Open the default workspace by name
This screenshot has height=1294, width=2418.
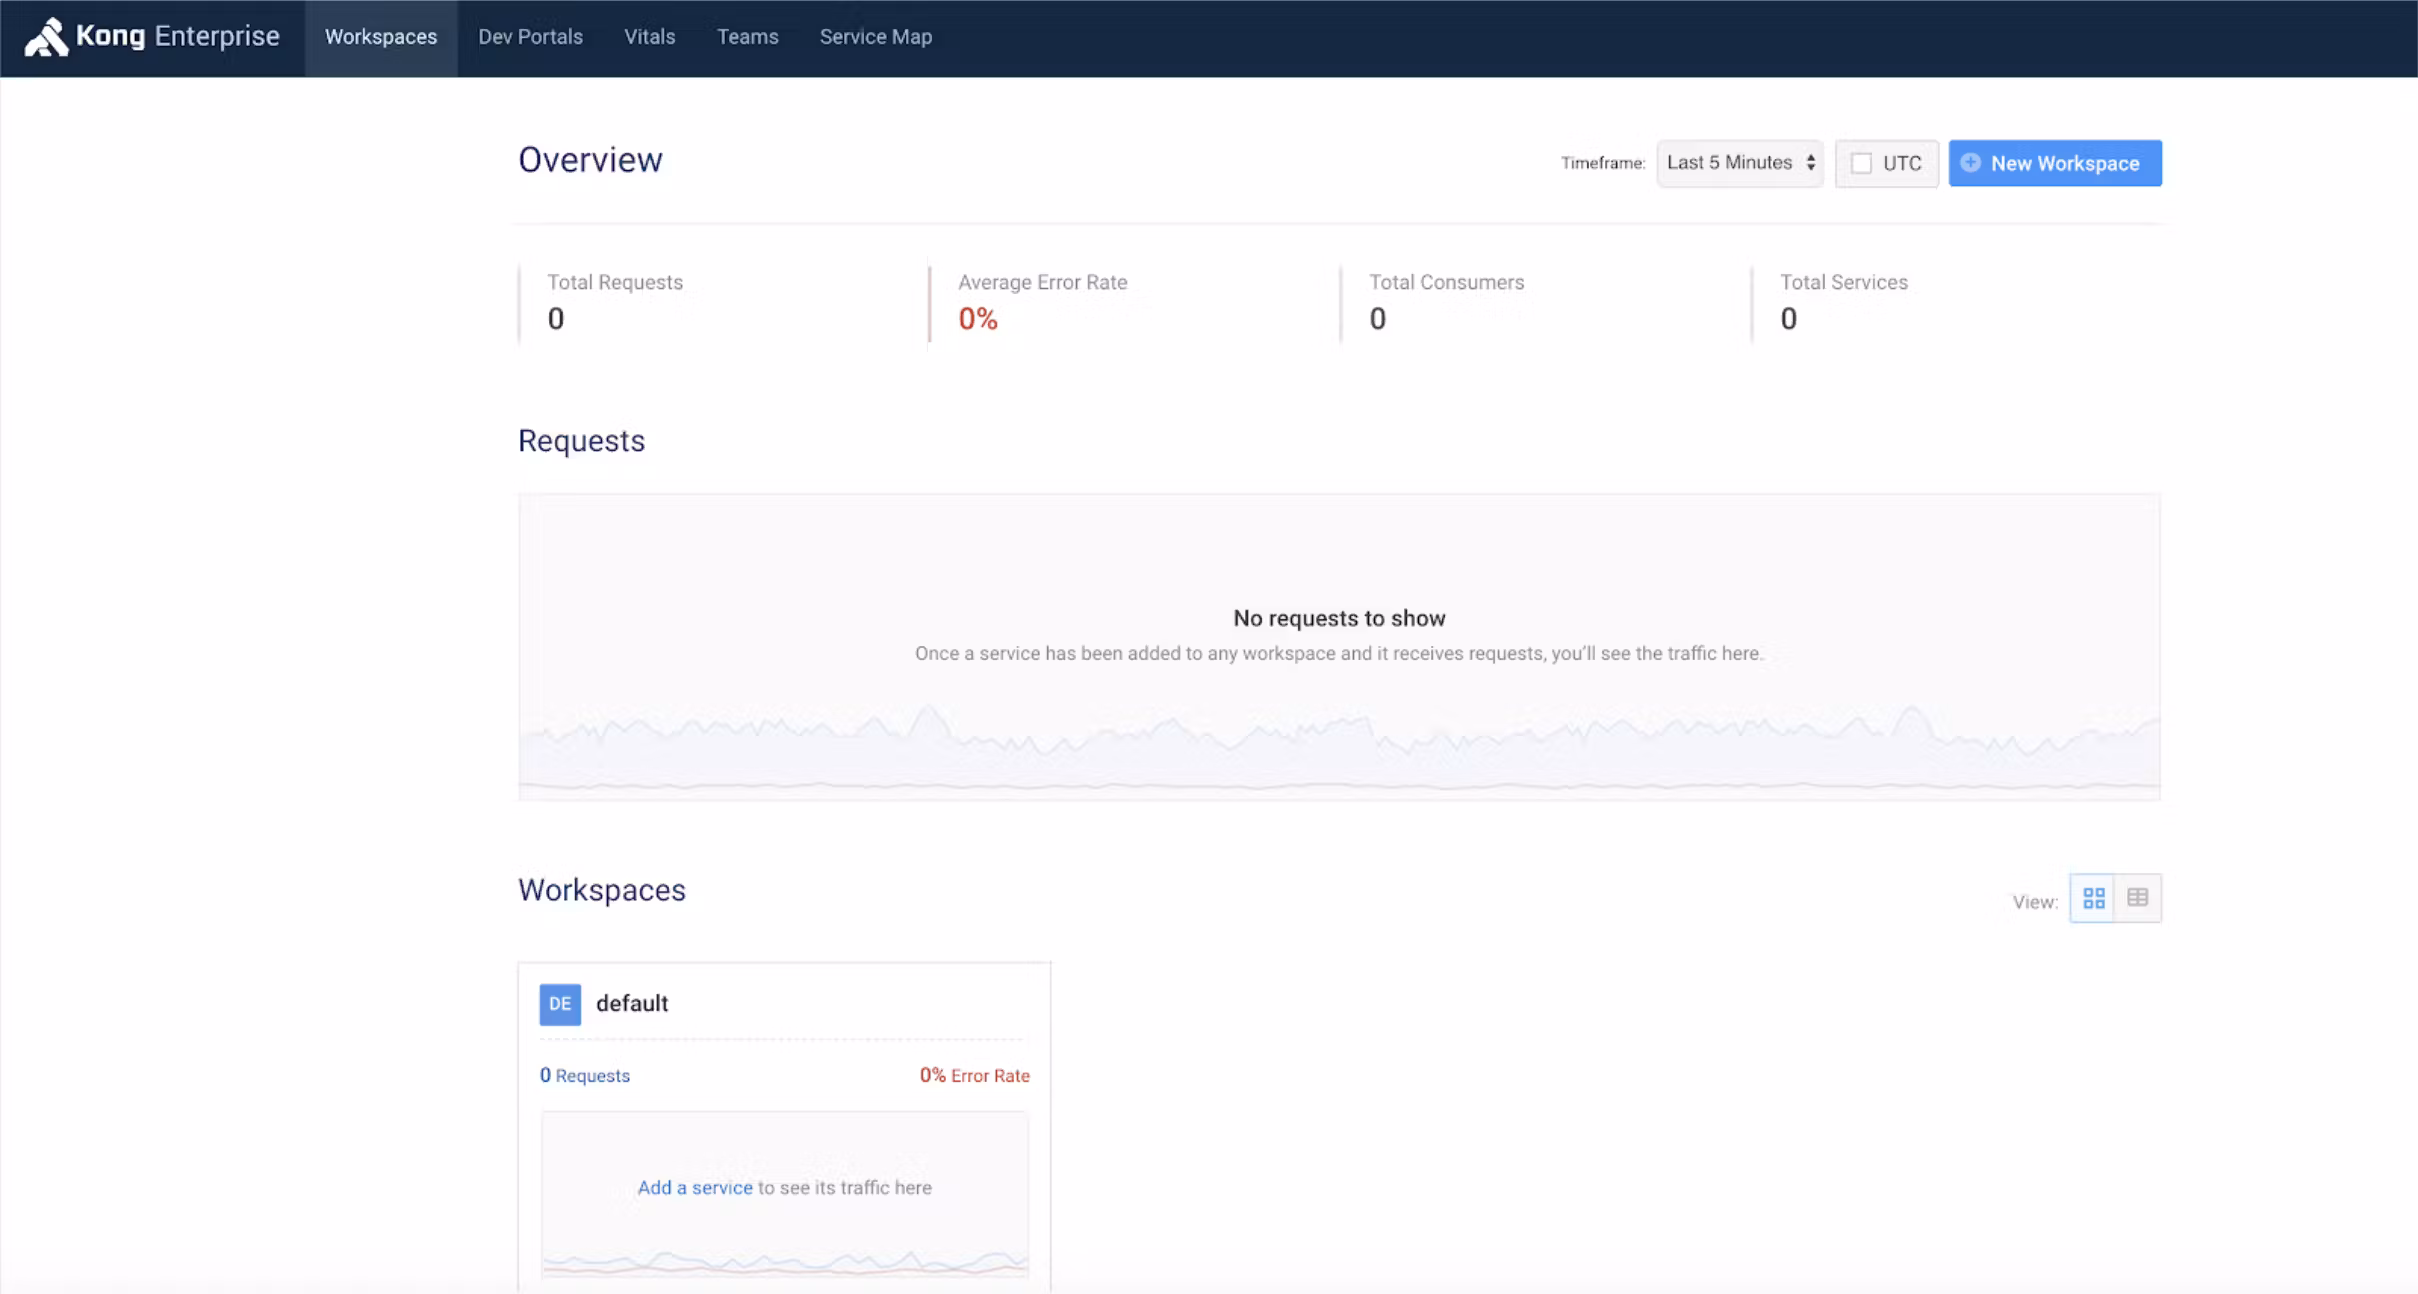click(x=632, y=1003)
